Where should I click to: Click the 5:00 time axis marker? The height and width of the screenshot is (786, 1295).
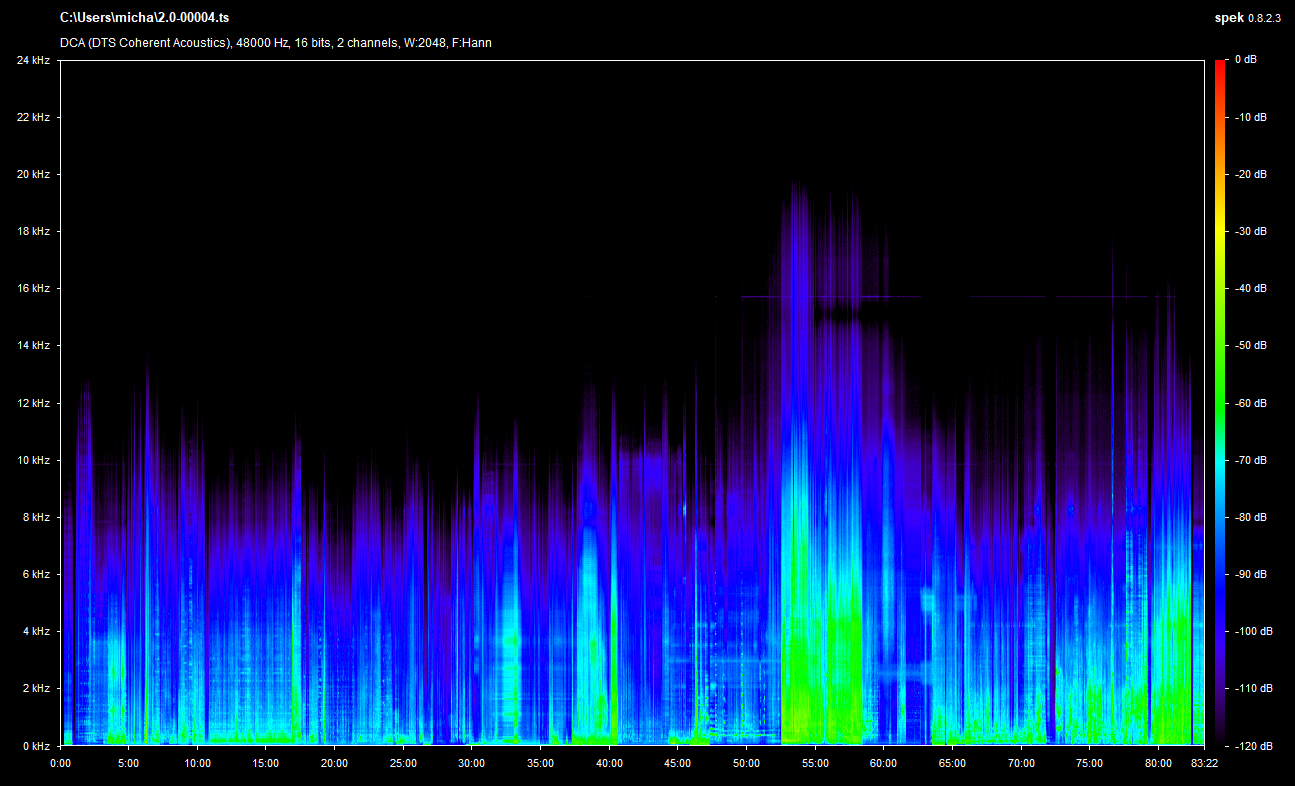pos(129,763)
